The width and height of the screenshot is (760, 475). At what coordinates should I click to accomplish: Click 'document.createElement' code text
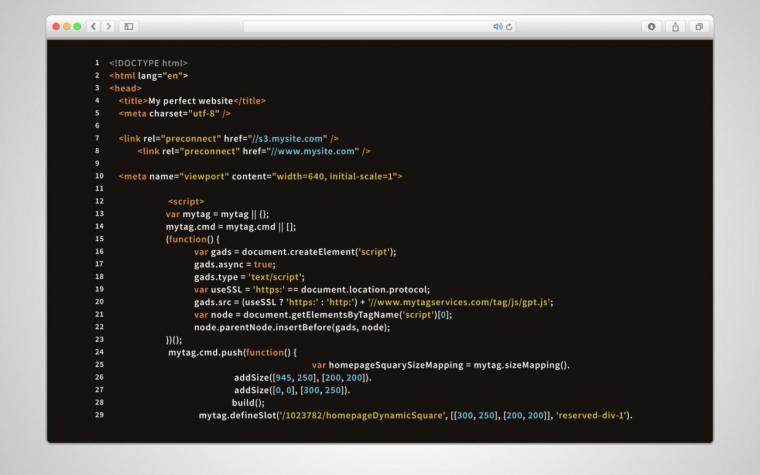(x=299, y=252)
